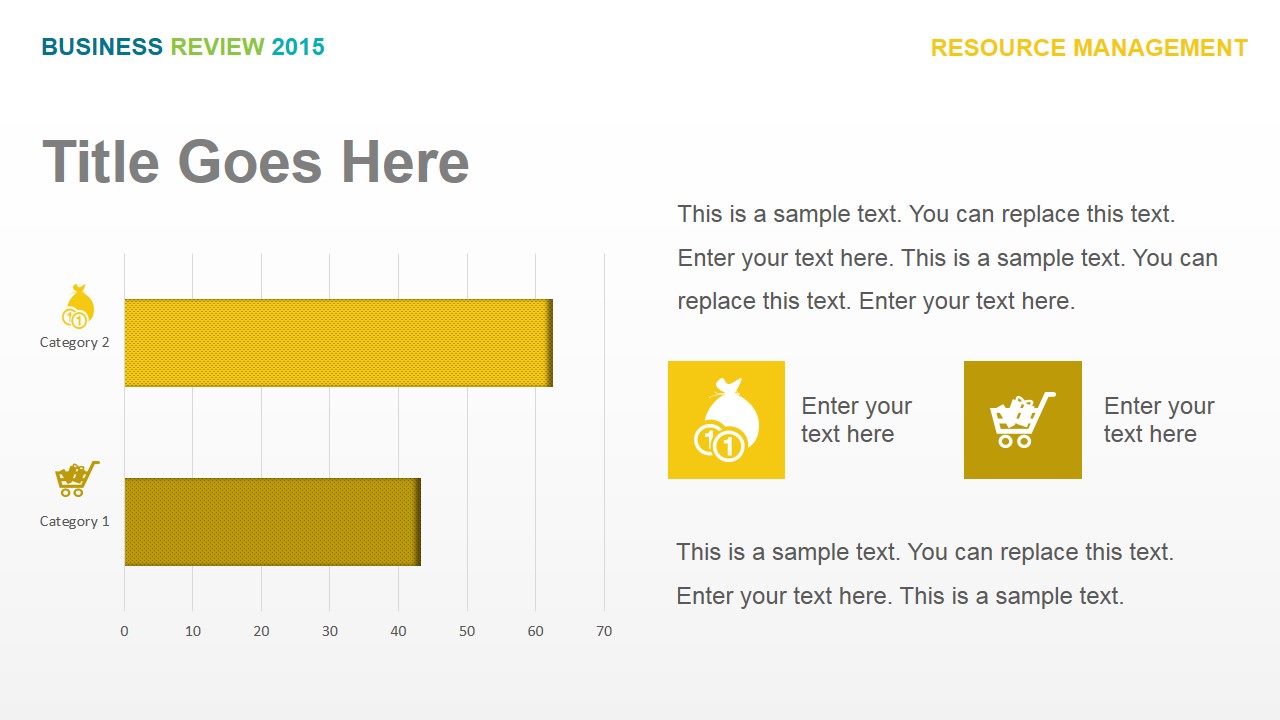Click the 70 value on chart axis
The image size is (1280, 720).
click(604, 631)
